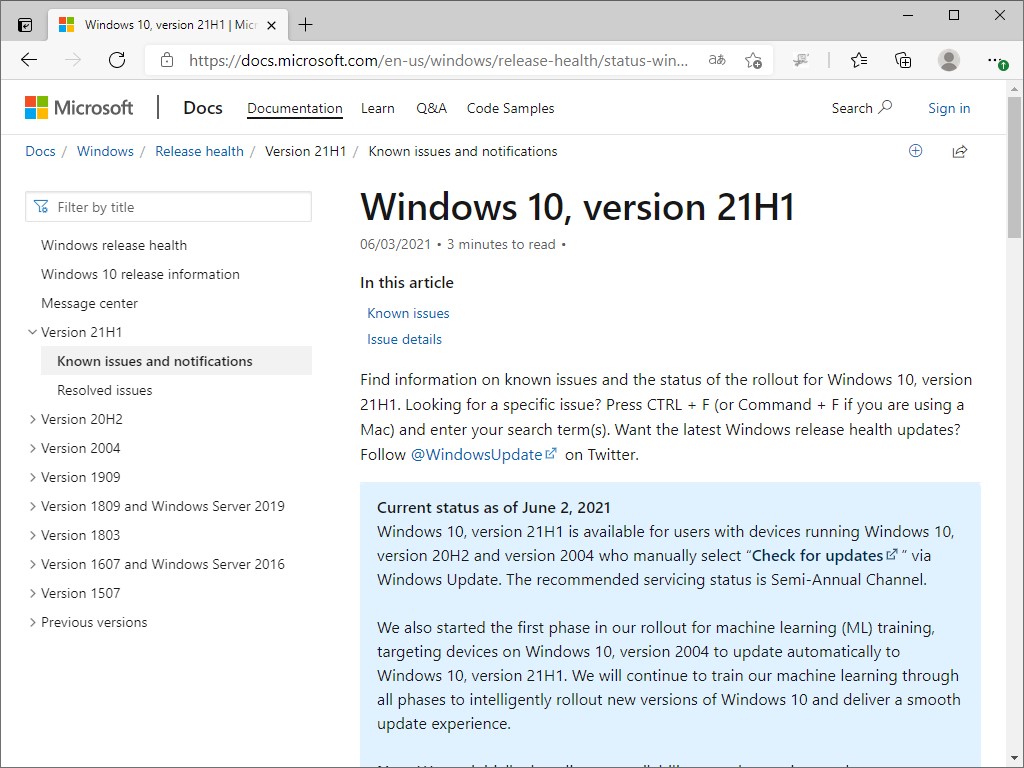Collapse the Version 21H1 section
Image resolution: width=1024 pixels, height=768 pixels.
click(x=33, y=331)
